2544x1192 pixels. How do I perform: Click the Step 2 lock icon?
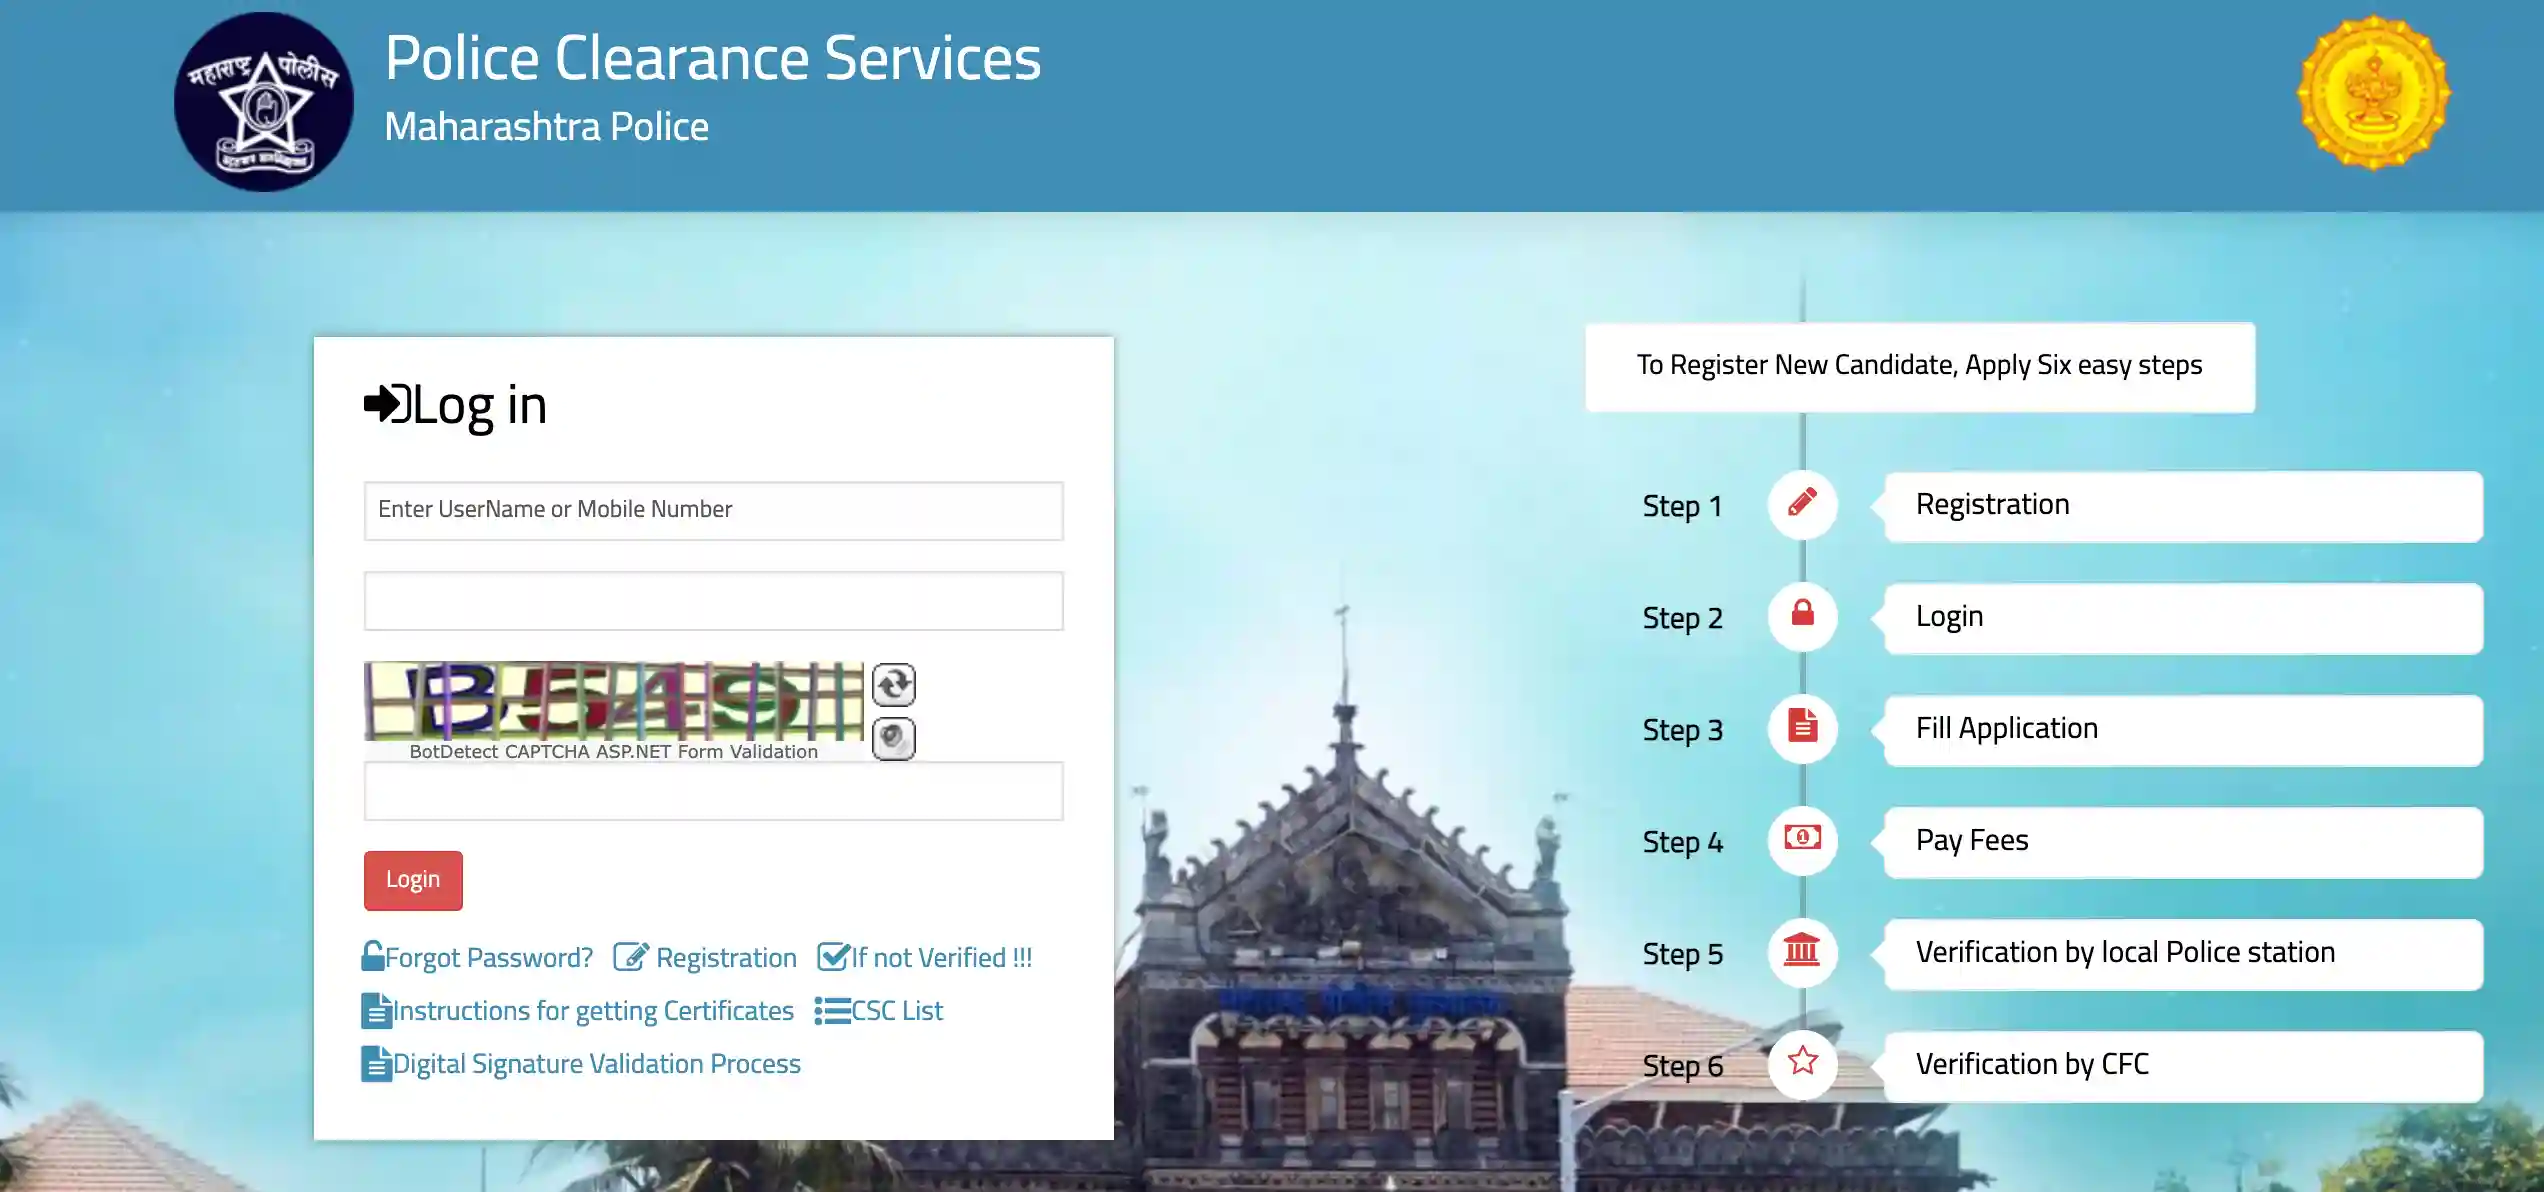tap(1802, 615)
